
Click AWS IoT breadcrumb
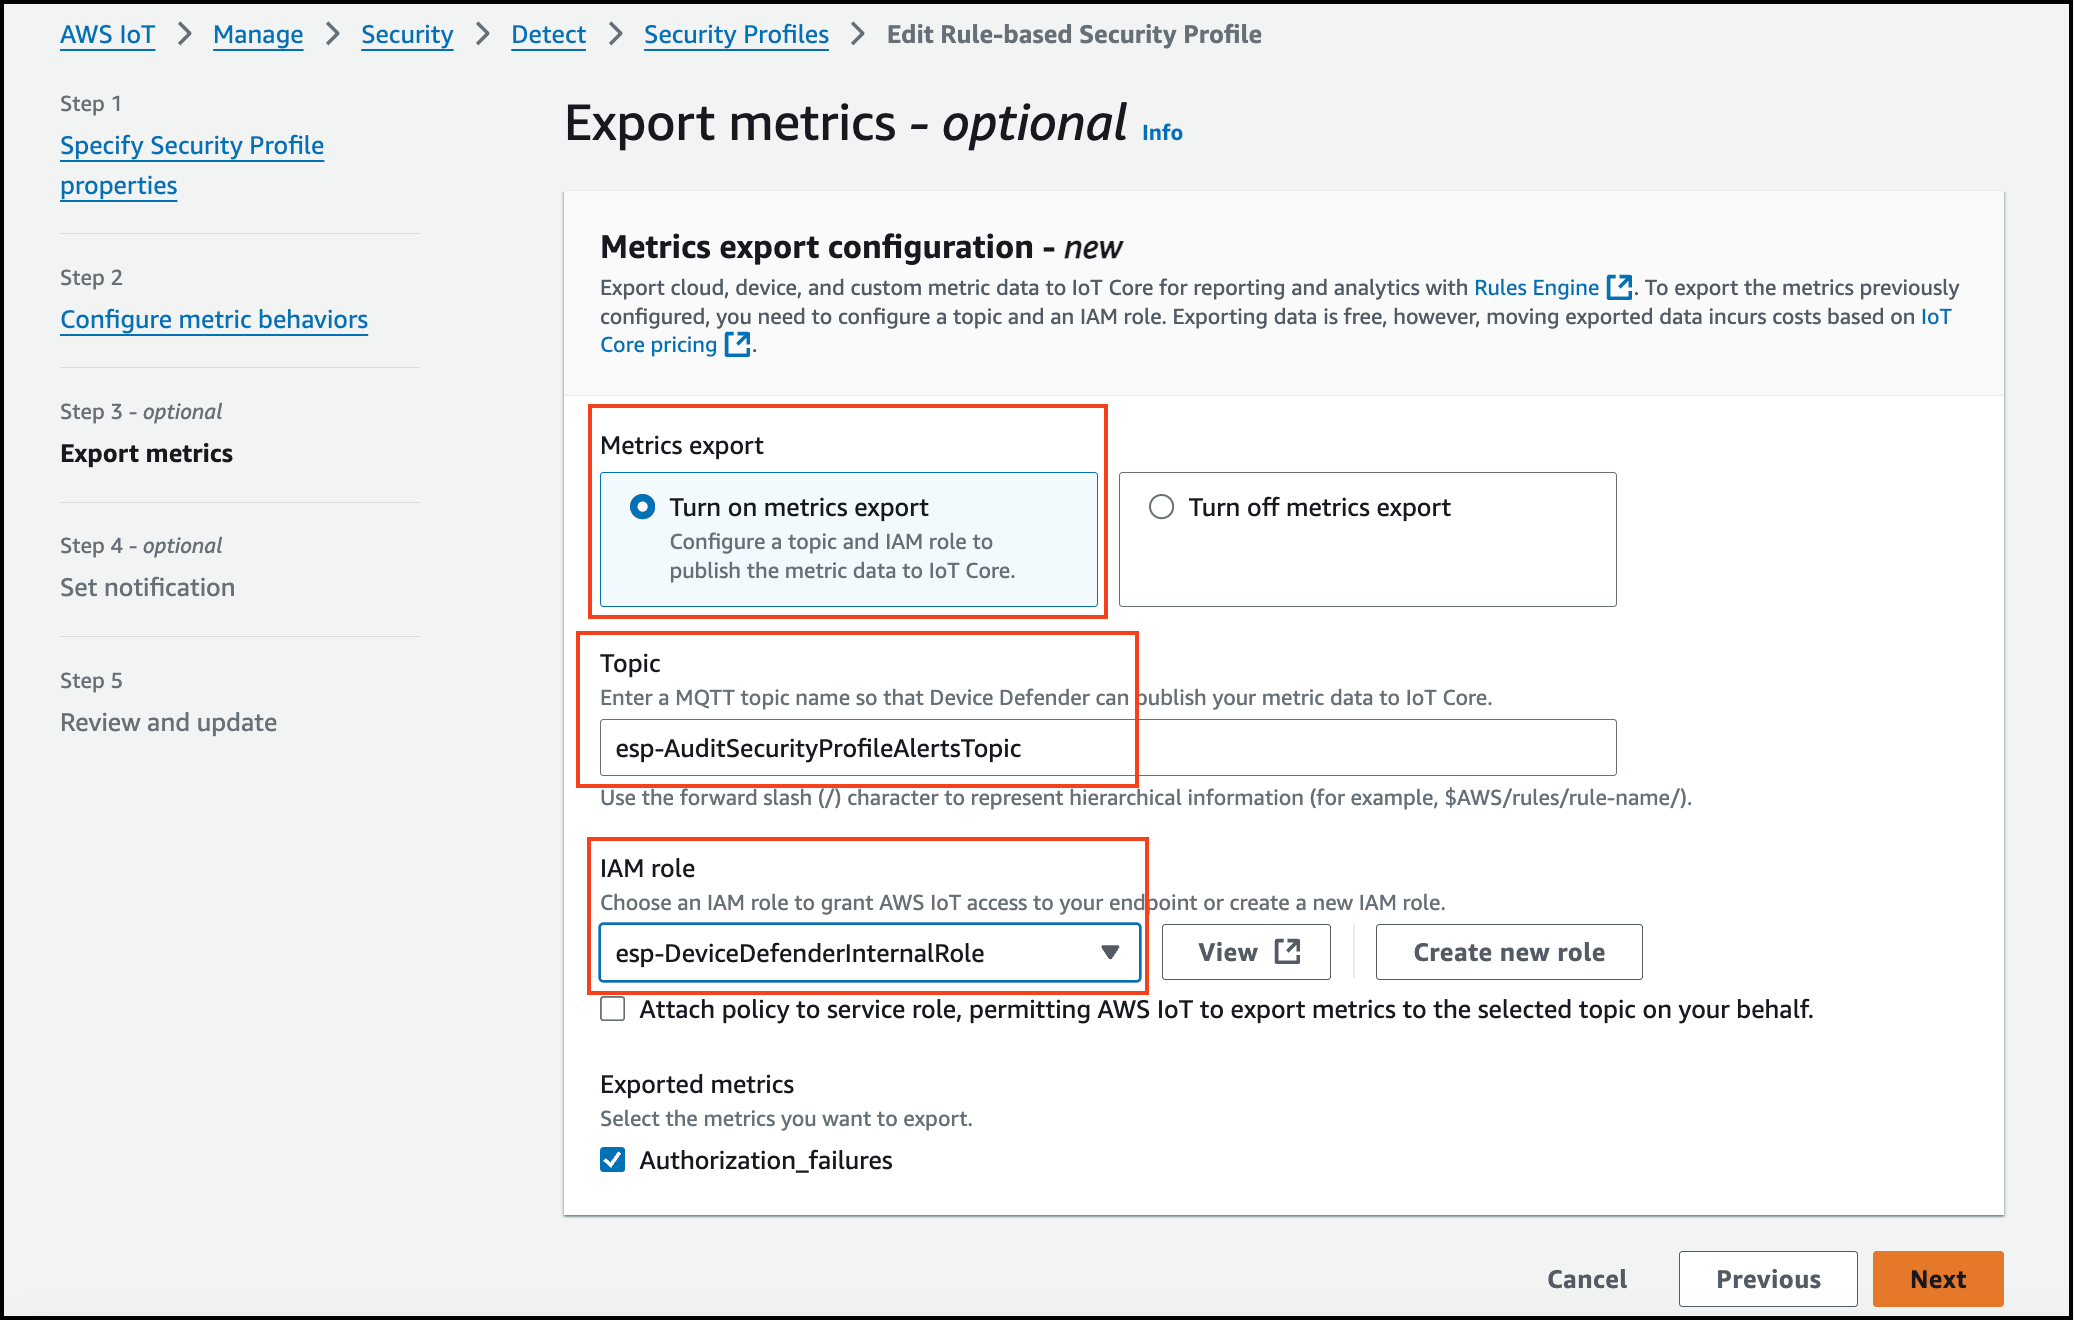(x=107, y=35)
